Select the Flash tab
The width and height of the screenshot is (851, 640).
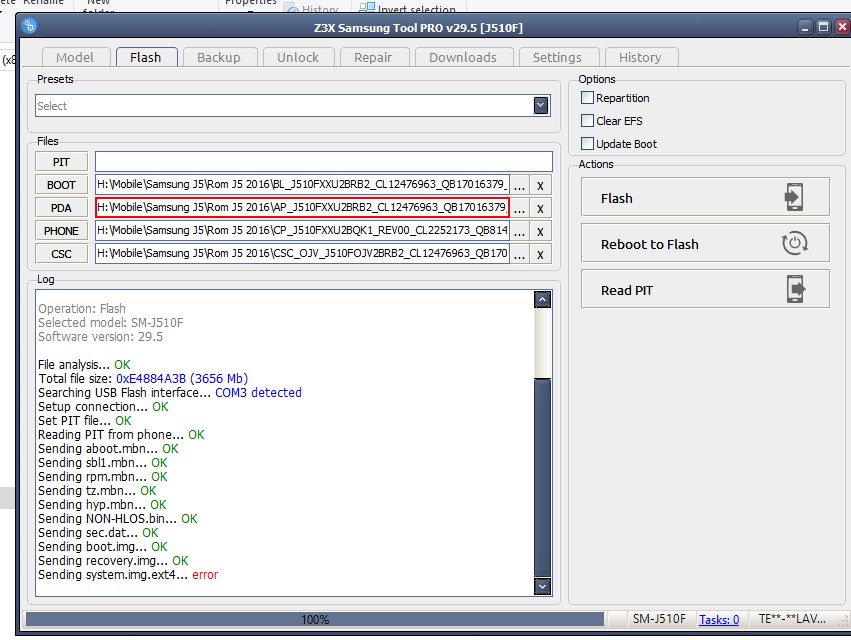[145, 58]
